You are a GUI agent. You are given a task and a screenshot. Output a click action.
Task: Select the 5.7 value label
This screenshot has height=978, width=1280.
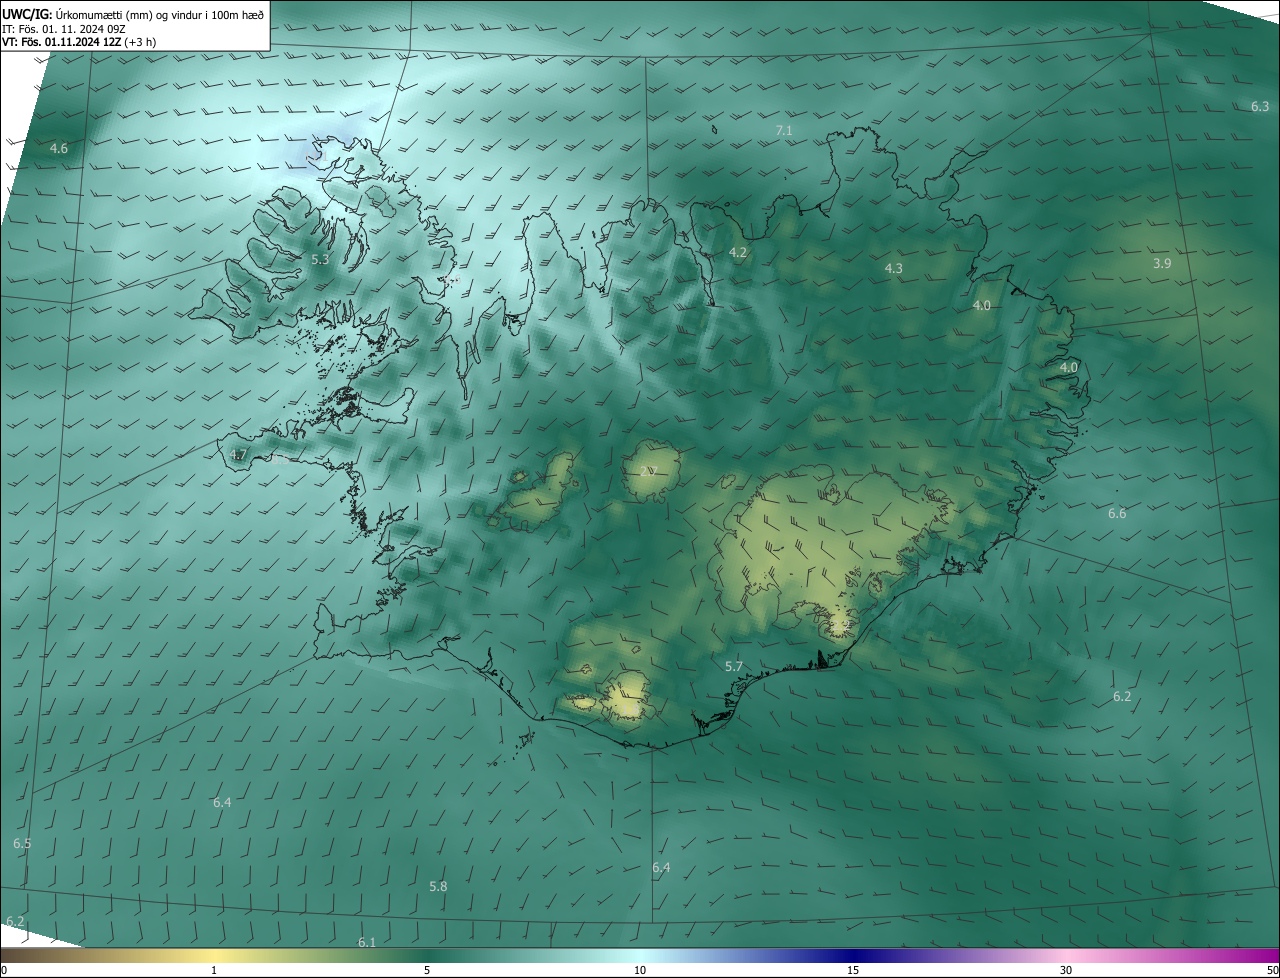734,667
